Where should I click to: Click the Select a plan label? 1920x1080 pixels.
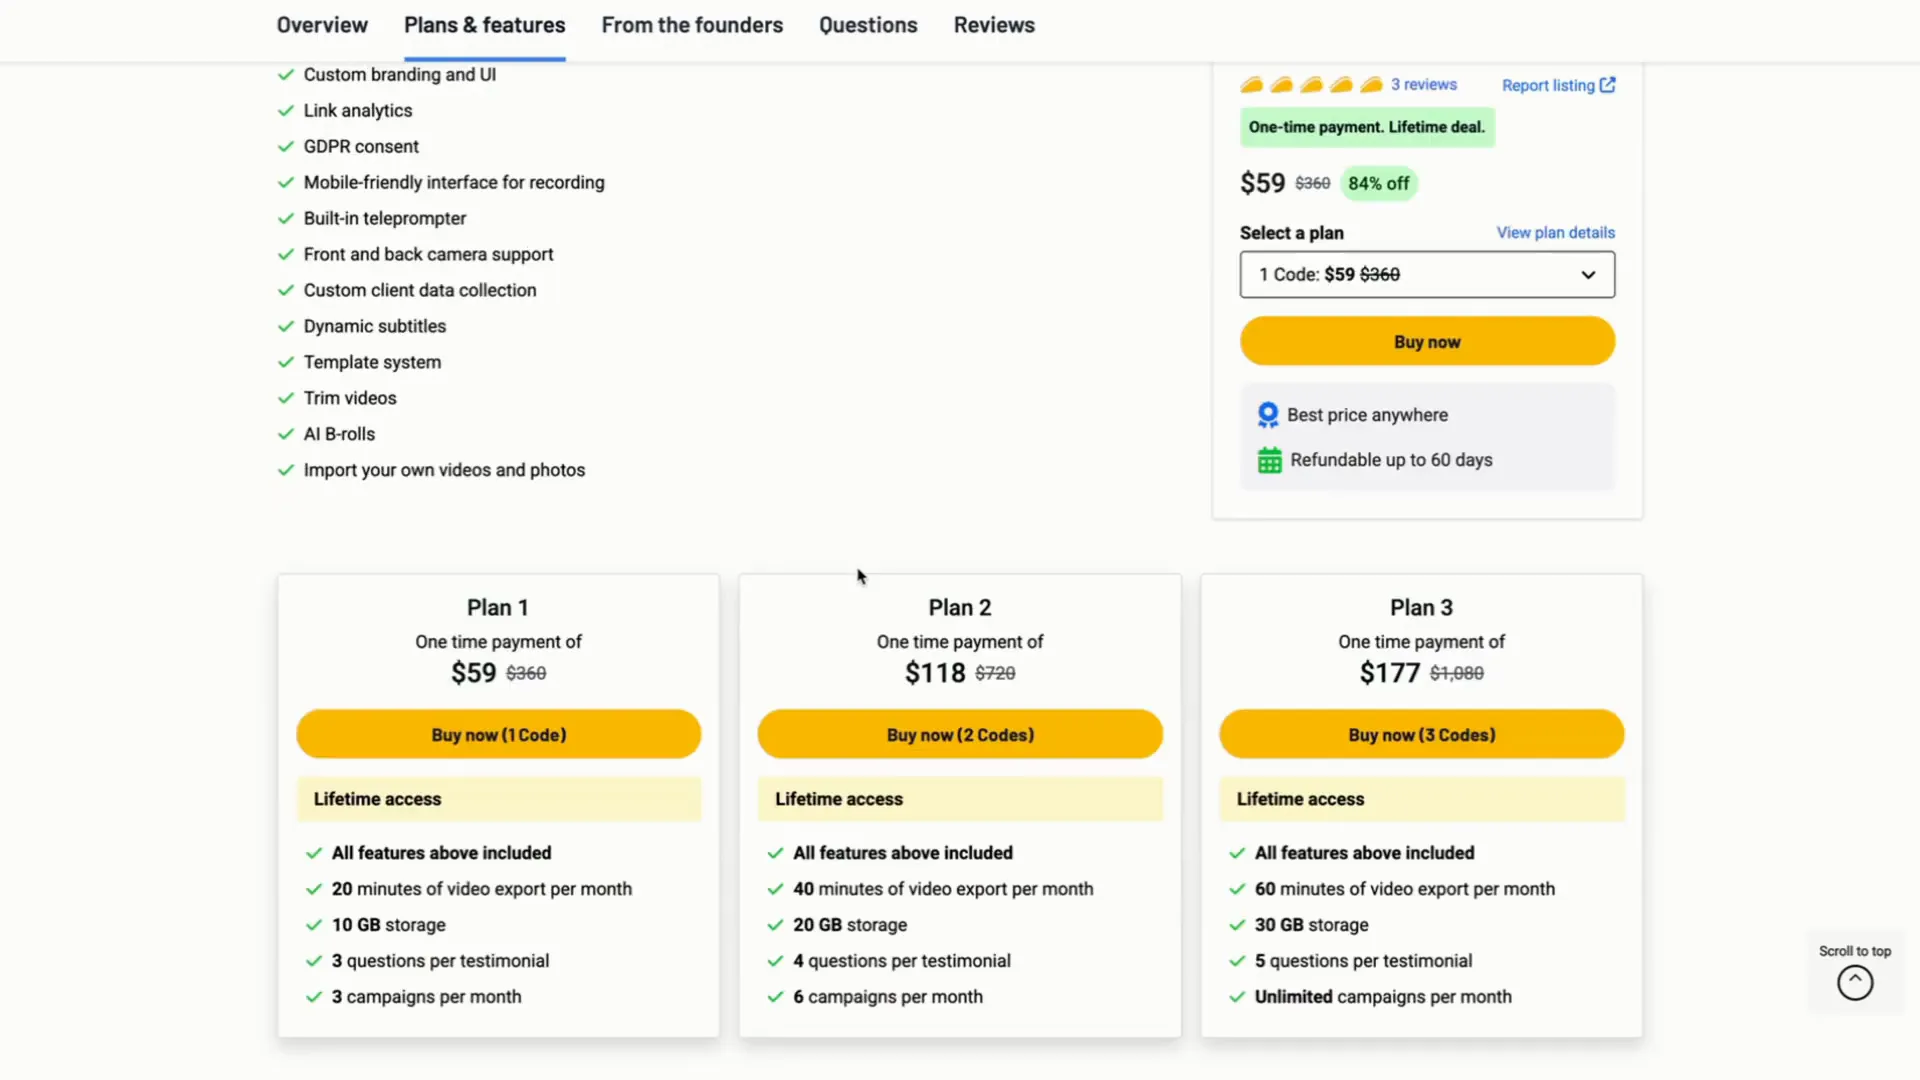click(x=1292, y=233)
